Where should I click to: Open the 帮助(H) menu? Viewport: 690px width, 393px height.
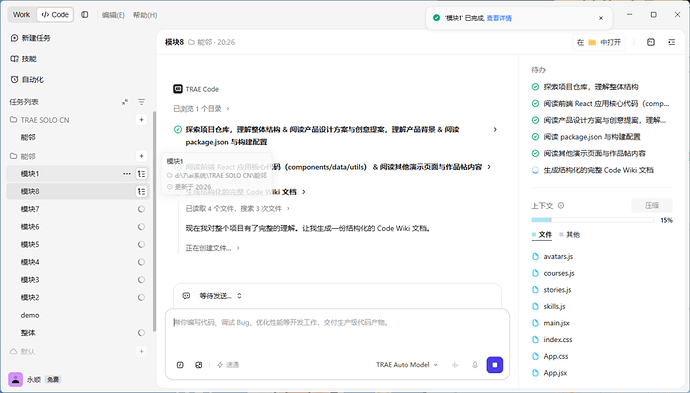(x=145, y=15)
